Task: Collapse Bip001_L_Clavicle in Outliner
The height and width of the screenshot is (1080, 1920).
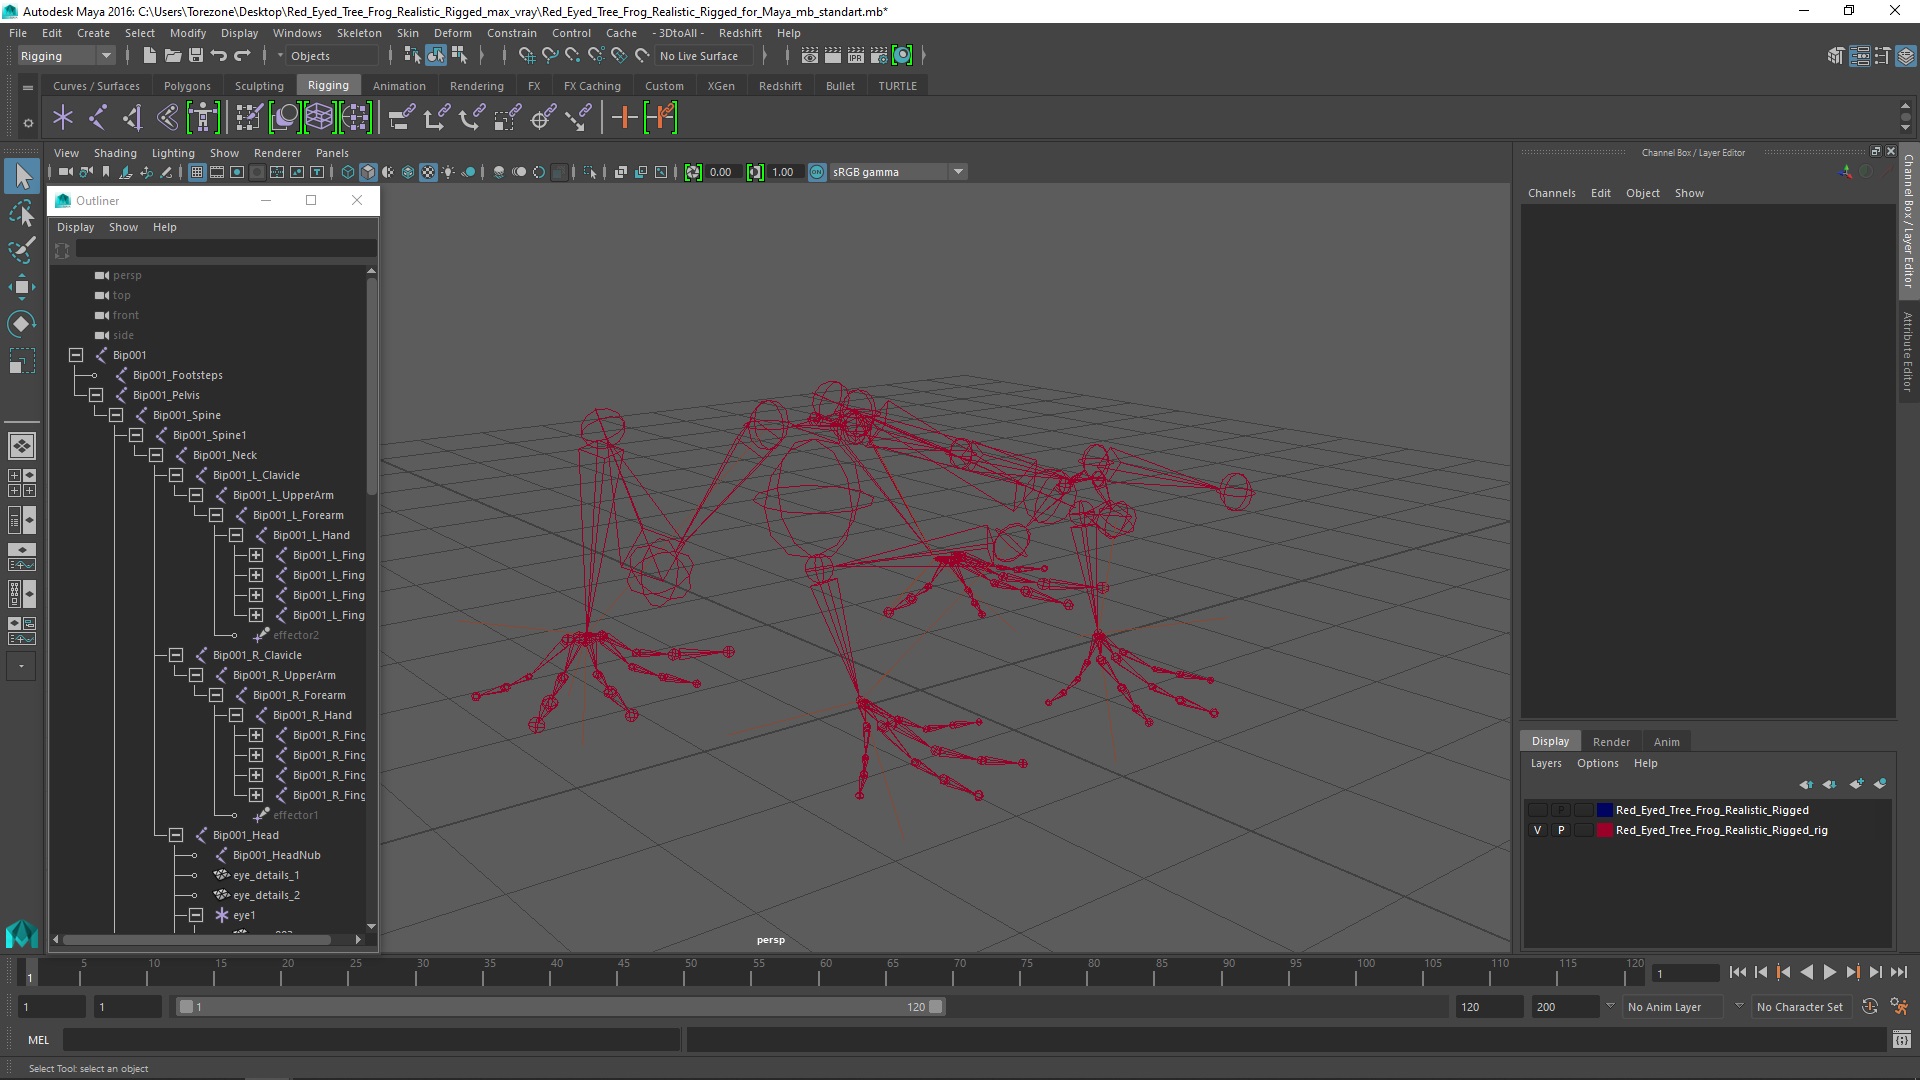Action: tap(176, 475)
